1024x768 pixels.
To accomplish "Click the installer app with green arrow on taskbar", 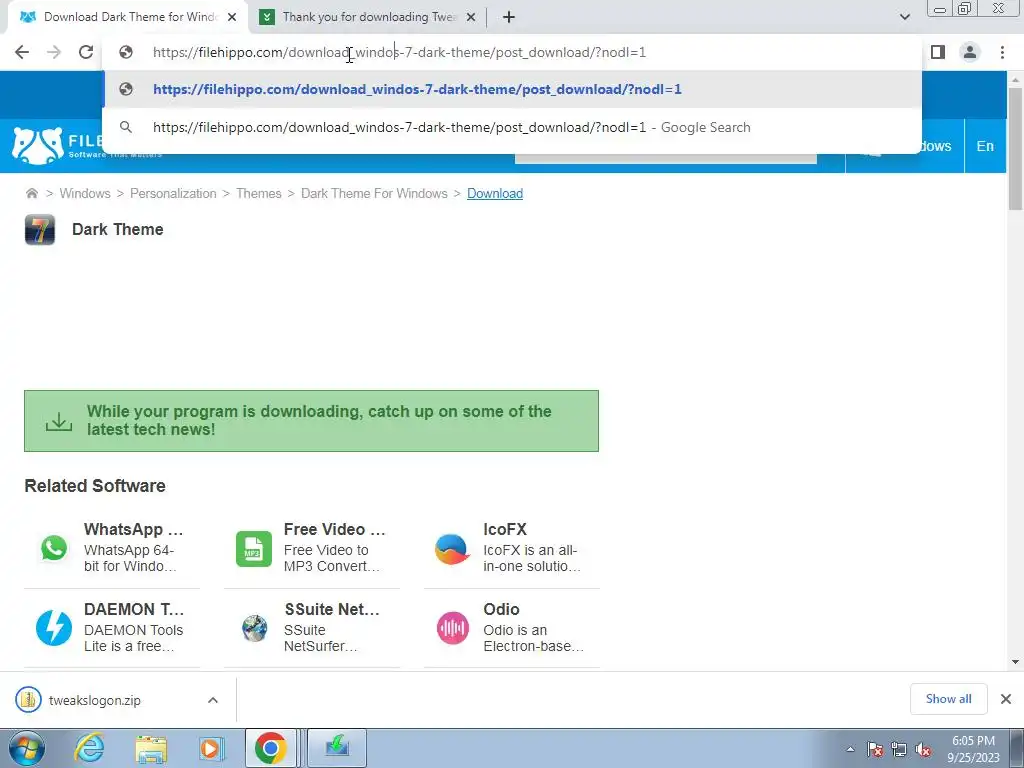I will [337, 748].
